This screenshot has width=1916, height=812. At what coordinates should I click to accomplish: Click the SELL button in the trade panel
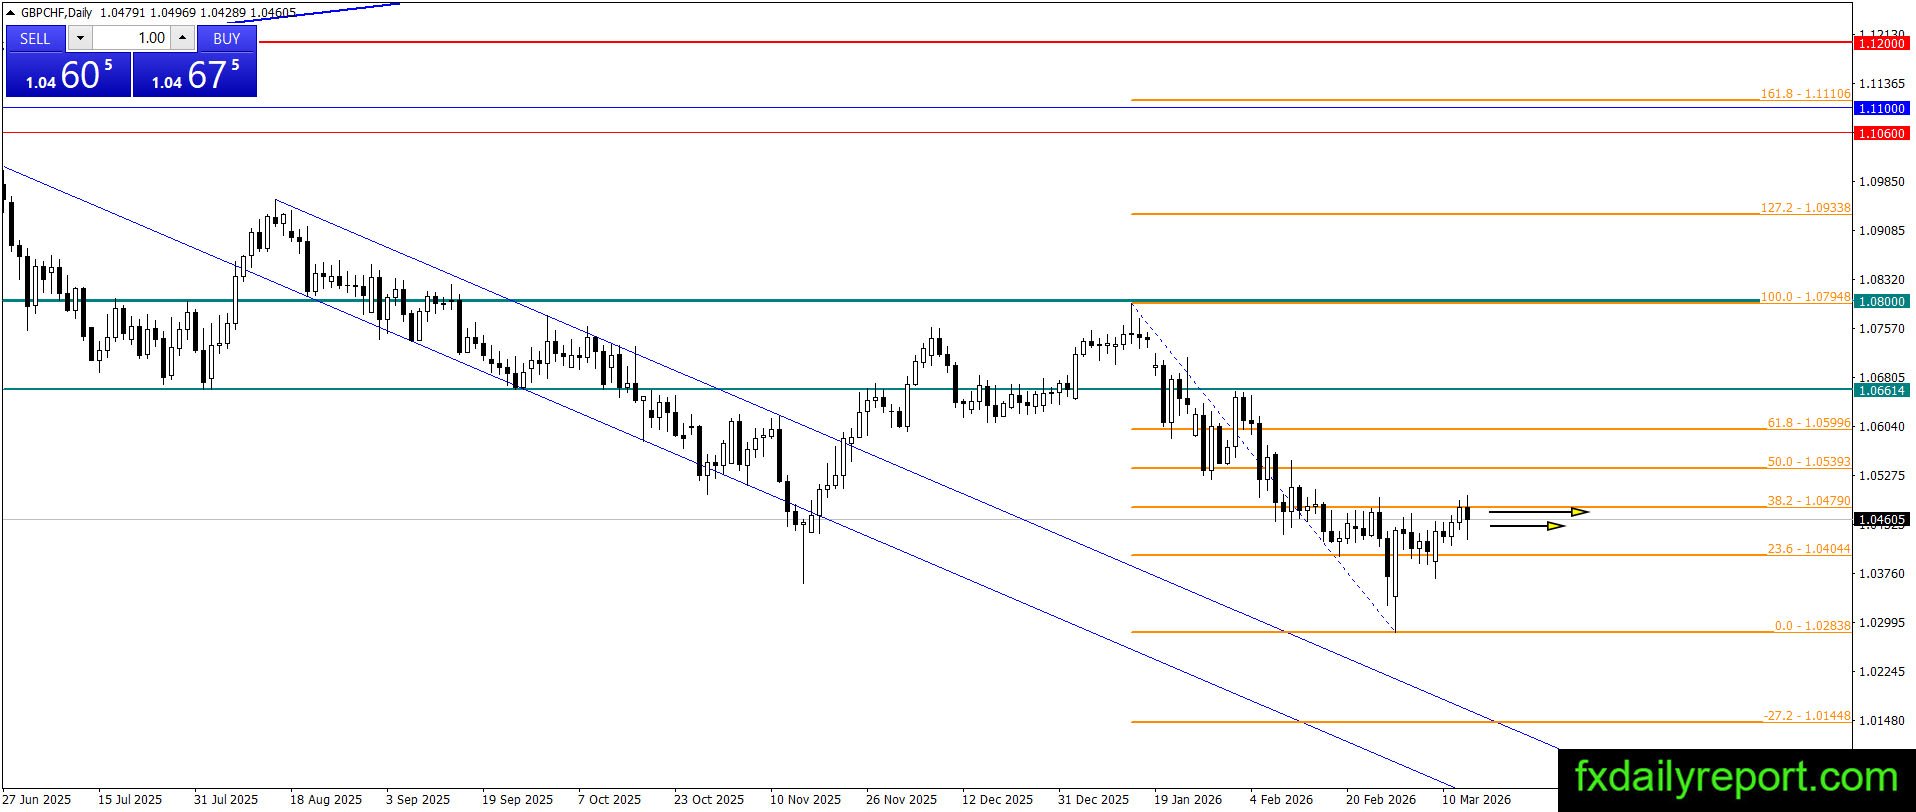[x=35, y=38]
